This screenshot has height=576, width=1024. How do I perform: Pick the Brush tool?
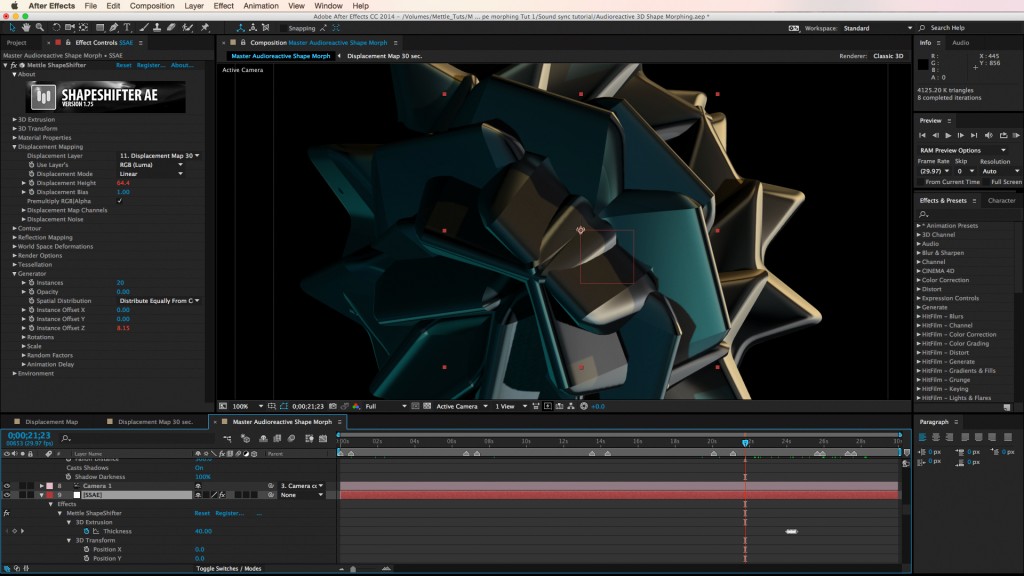pyautogui.click(x=144, y=27)
